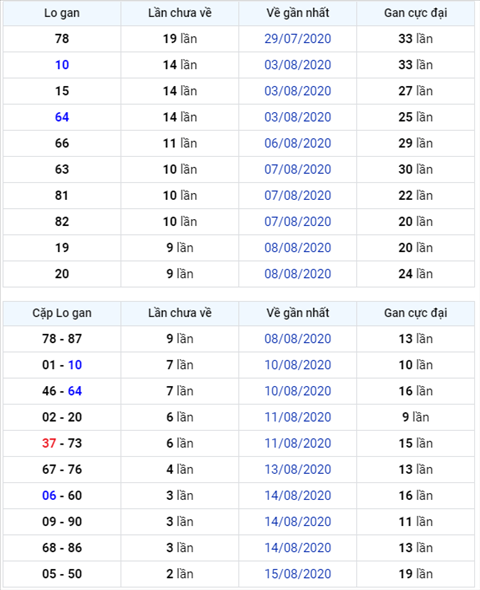Select the blue 64 in pair 46 - 64

pos(75,391)
